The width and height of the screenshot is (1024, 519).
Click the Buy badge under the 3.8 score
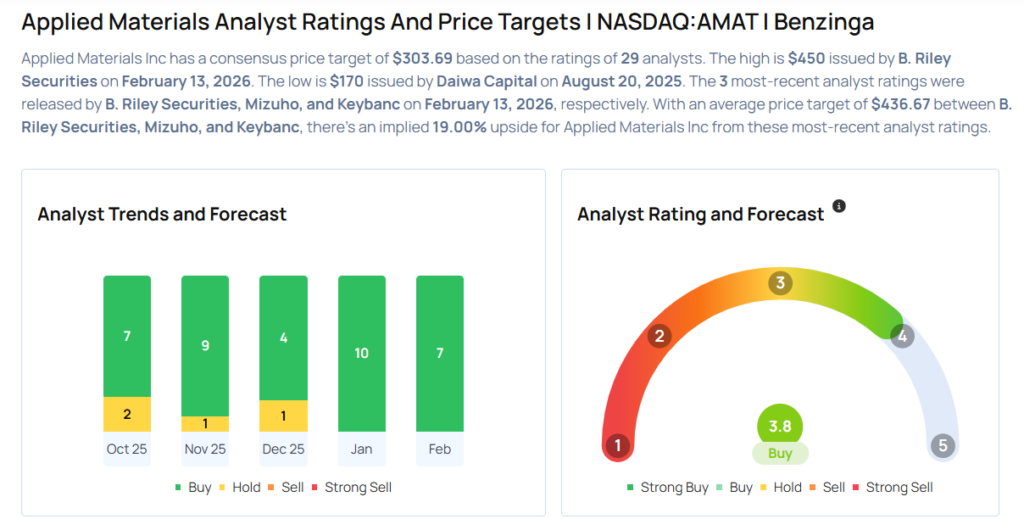point(780,453)
